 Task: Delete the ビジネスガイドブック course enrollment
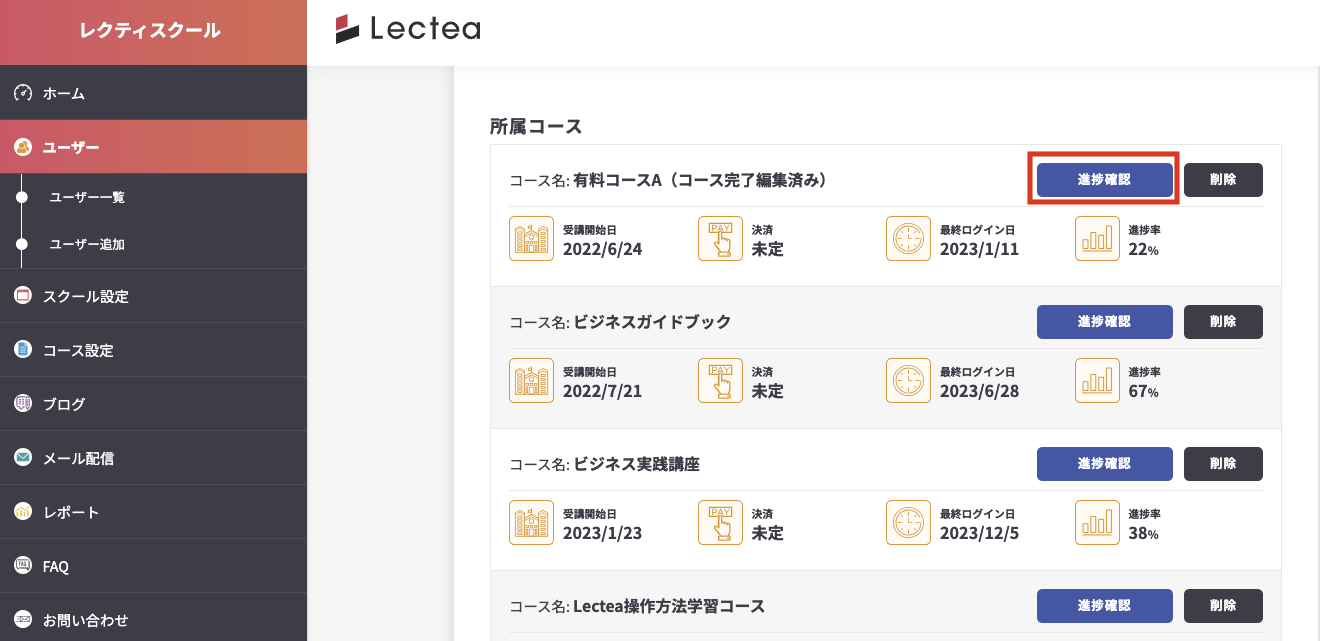(x=1223, y=322)
